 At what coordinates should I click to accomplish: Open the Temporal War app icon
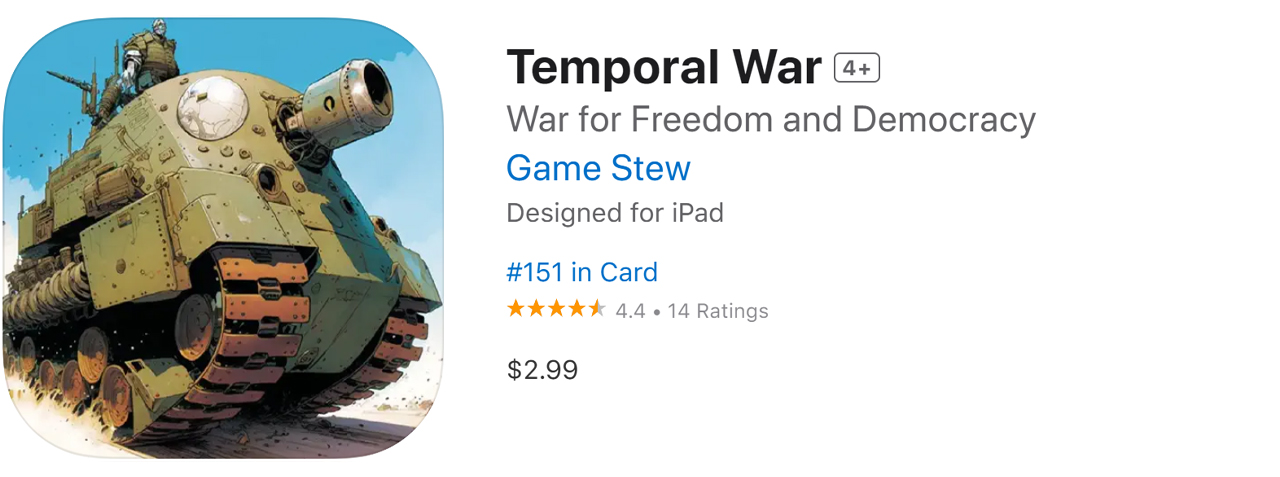222,238
